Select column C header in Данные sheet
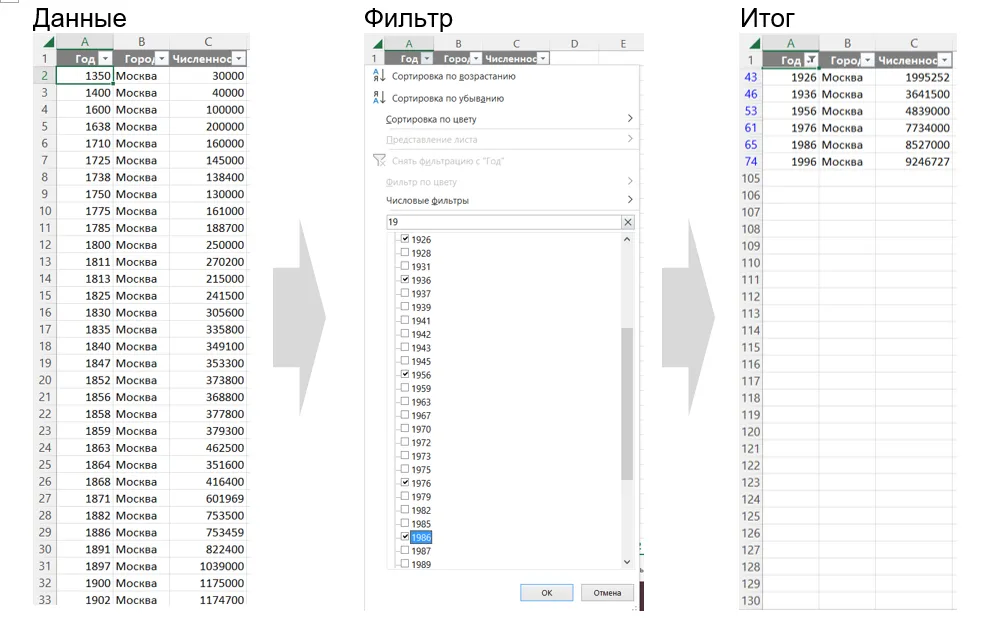Viewport: 988px width, 627px height. 208,42
